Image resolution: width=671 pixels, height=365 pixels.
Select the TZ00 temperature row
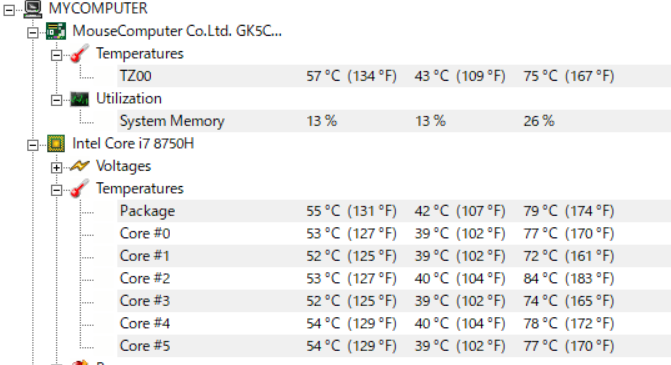(x=394, y=76)
